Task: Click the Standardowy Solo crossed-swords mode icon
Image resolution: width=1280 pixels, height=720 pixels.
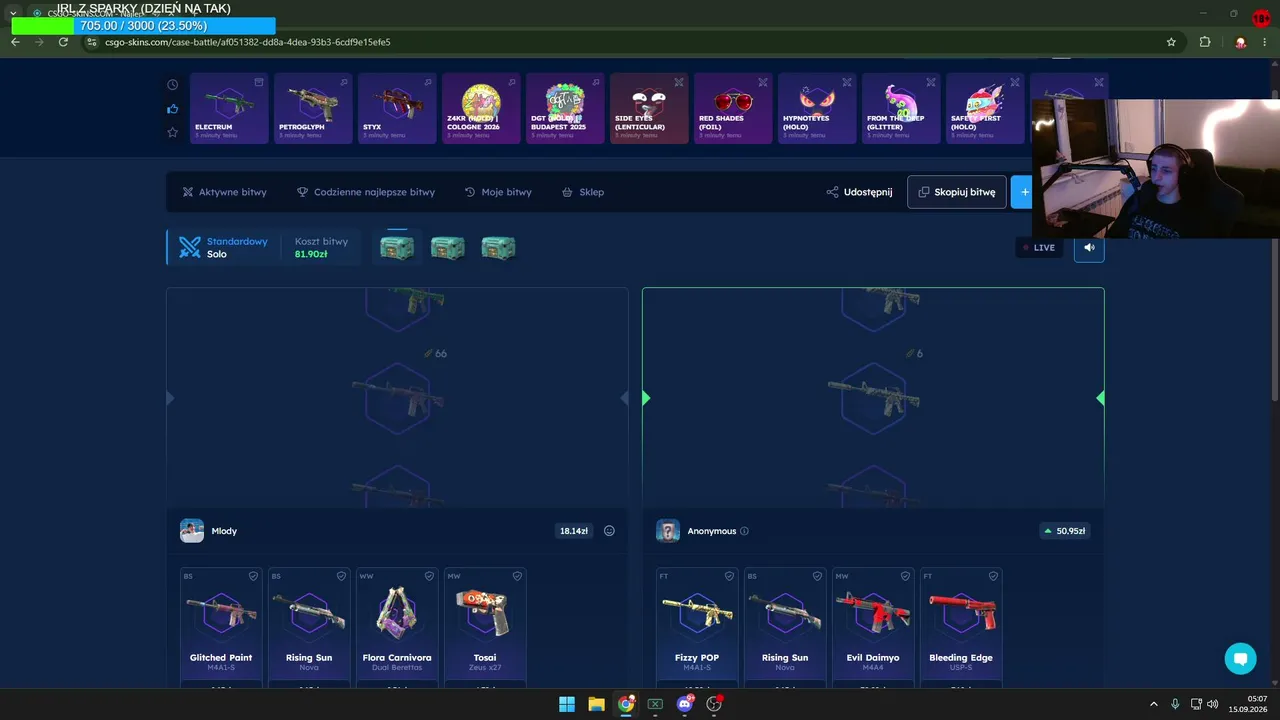Action: pyautogui.click(x=190, y=247)
